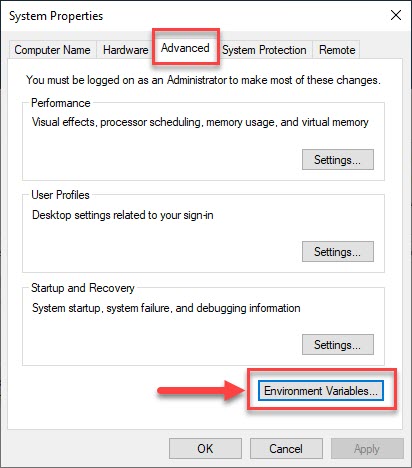This screenshot has width=412, height=468.
Task: Select the Advanced tab
Action: 185,48
